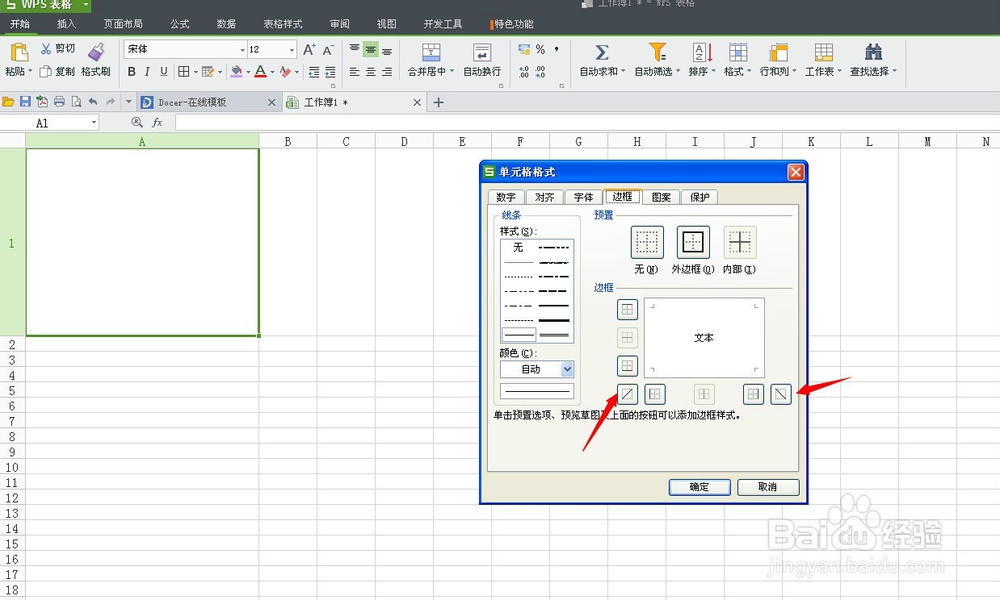The height and width of the screenshot is (600, 1000).
Task: Switch to the 字体 tab in the dialog
Action: (x=584, y=197)
